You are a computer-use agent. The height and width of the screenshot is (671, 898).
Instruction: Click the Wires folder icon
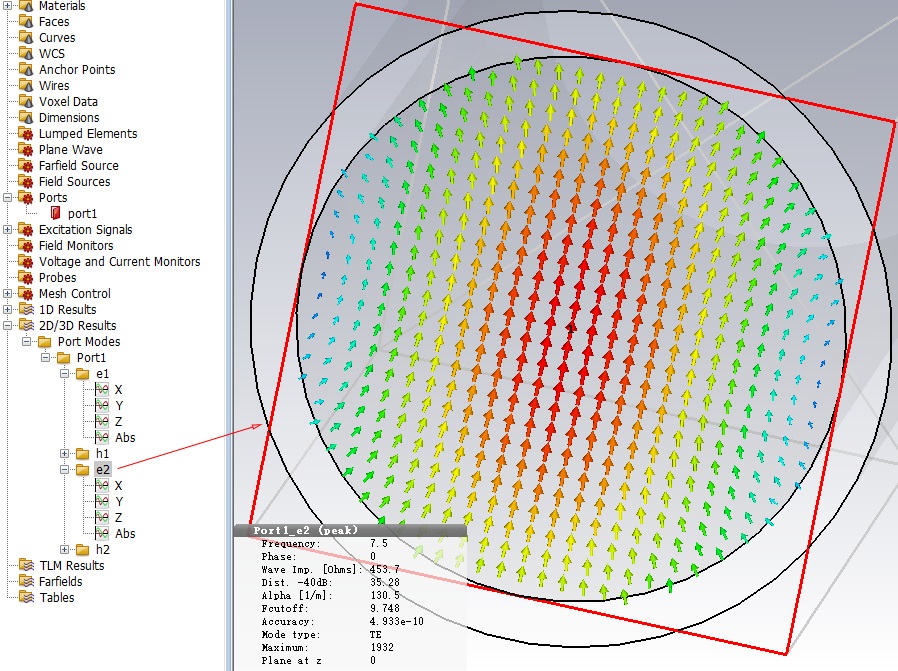click(x=26, y=86)
